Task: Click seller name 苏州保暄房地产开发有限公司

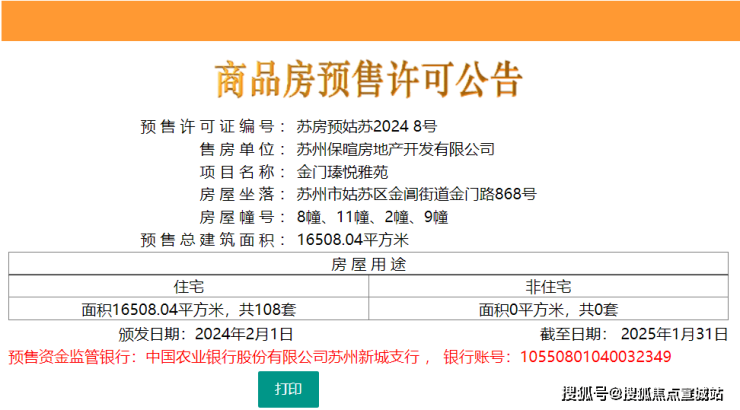Action: click(x=395, y=149)
